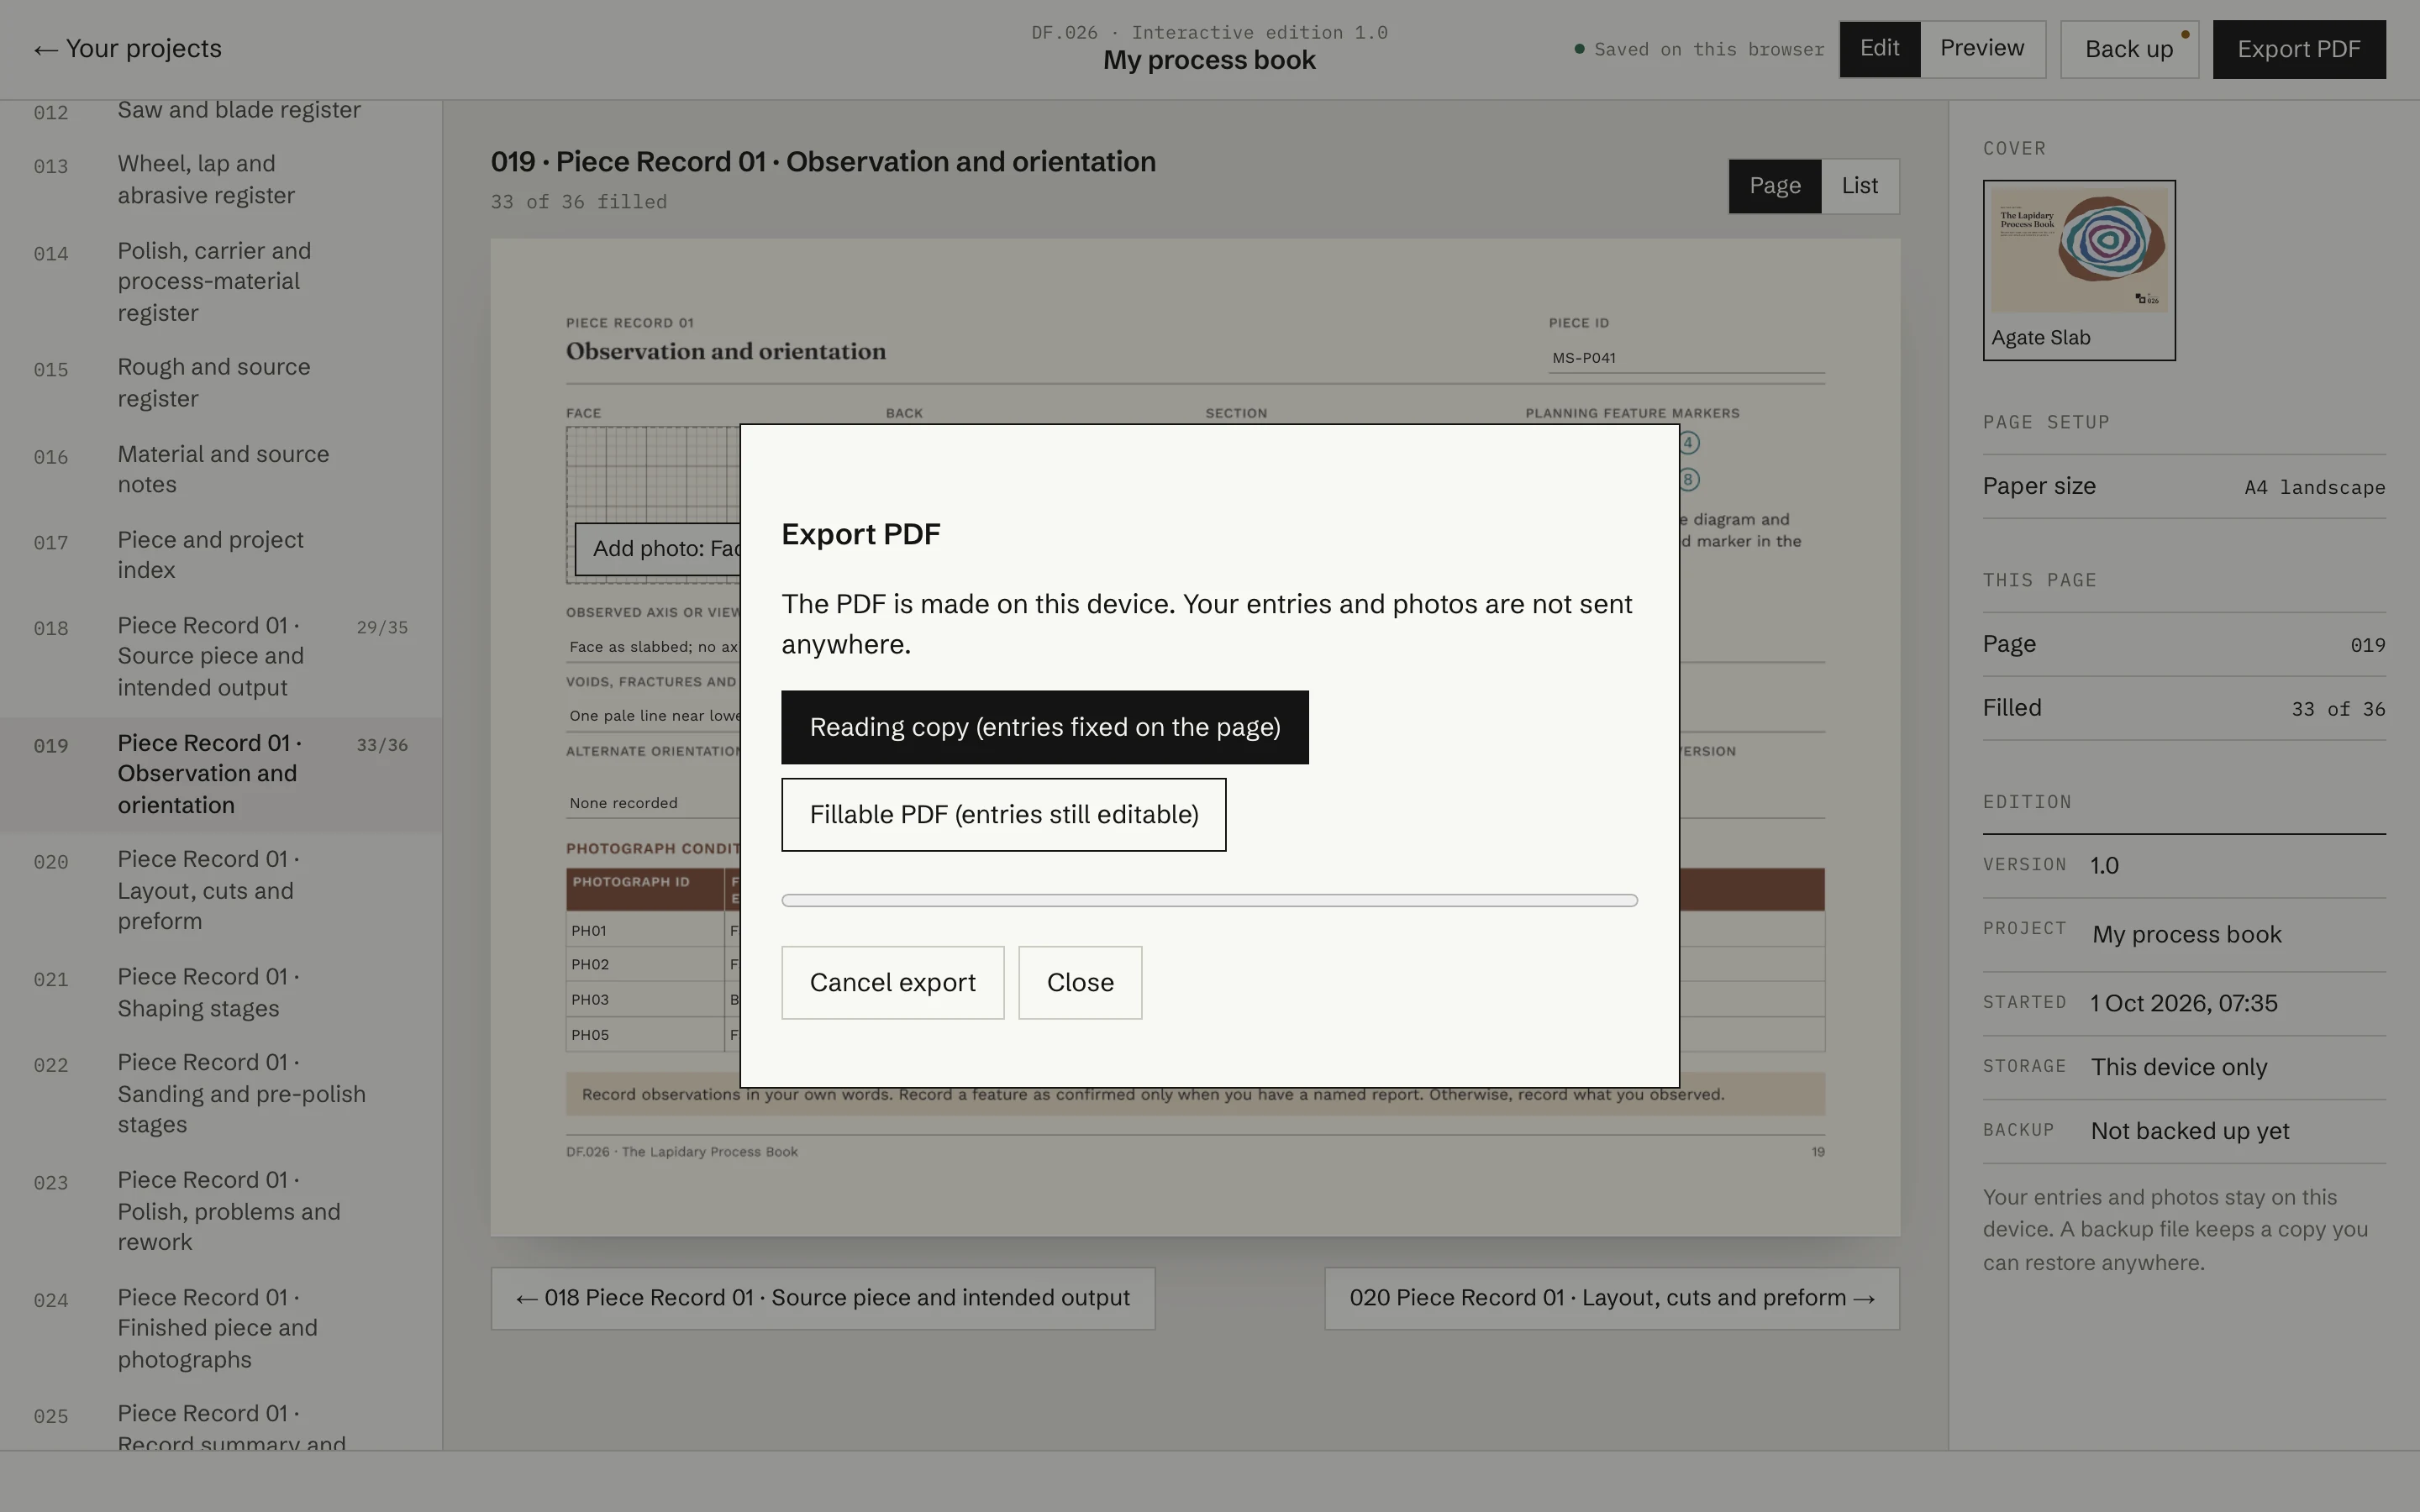The width and height of the screenshot is (2420, 1512).
Task: Click the None recorded alternate orientation field
Action: coord(653,803)
